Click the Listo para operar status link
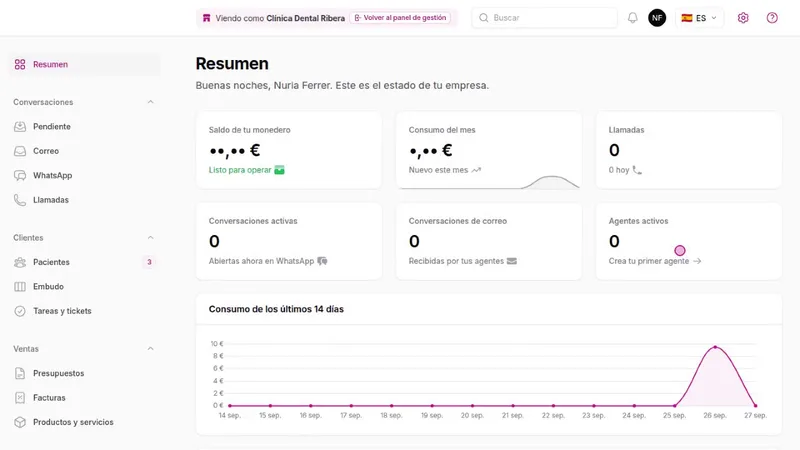Viewport: 800px width, 450px height. point(246,170)
